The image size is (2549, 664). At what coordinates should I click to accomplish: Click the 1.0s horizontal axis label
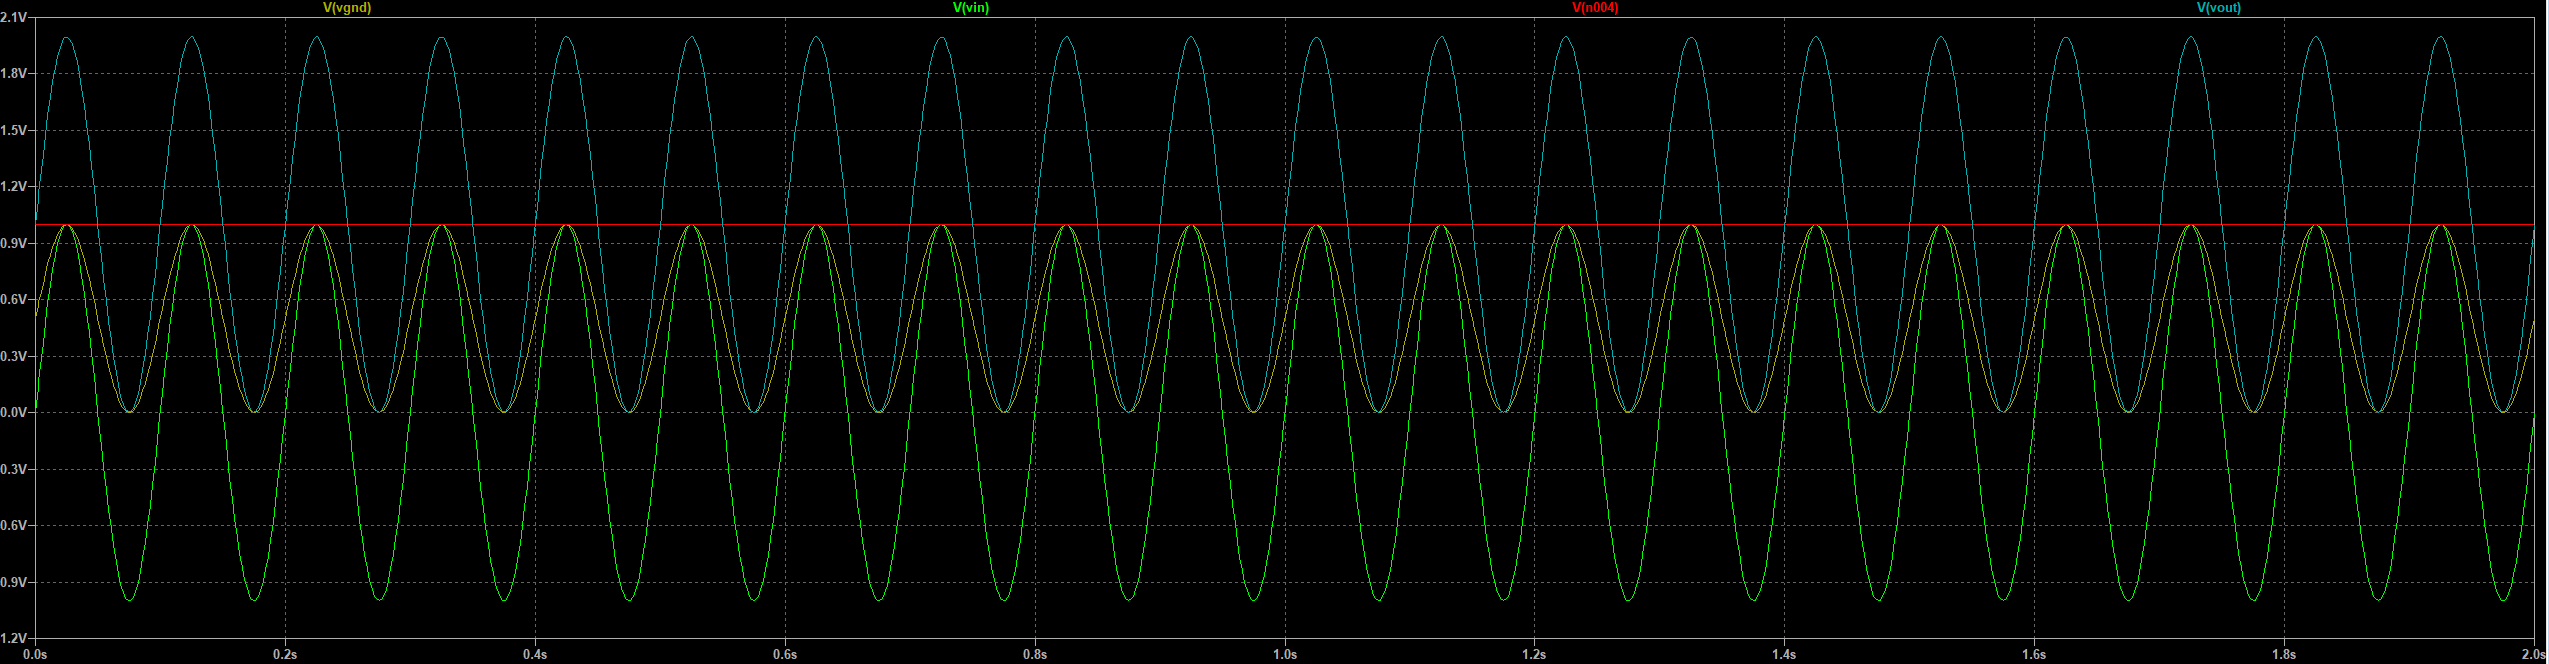(1285, 655)
